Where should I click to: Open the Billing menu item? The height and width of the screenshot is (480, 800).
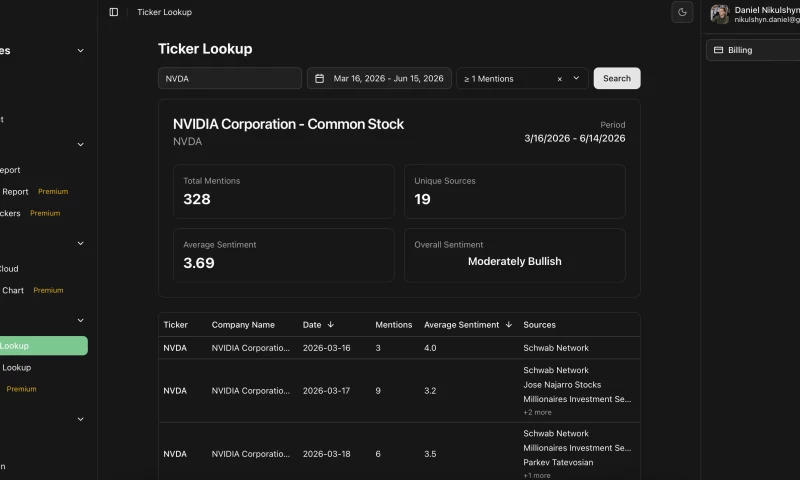[753, 50]
